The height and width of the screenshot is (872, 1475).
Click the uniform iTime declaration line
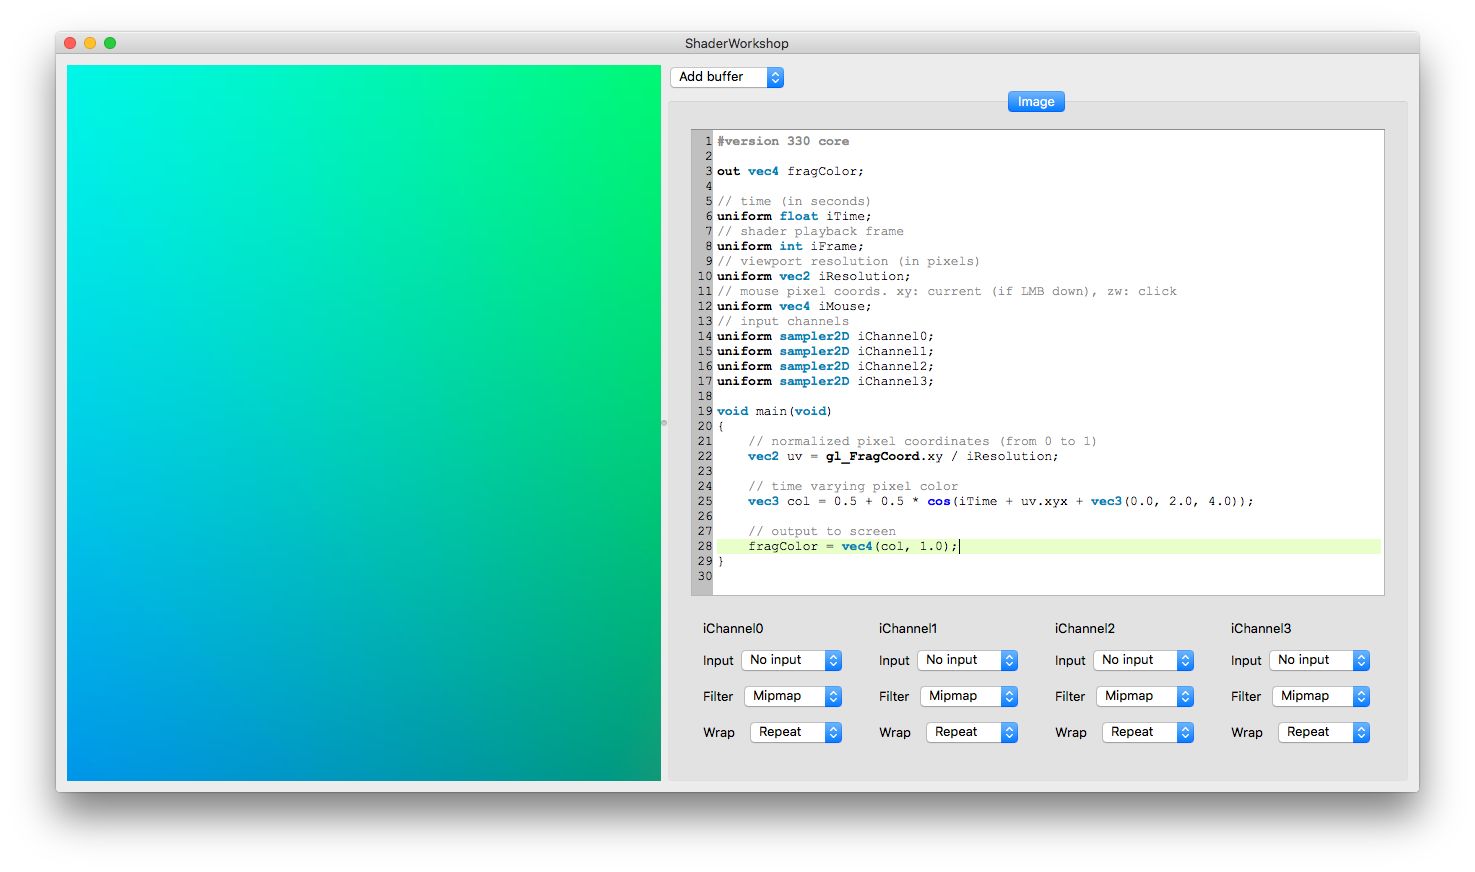pyautogui.click(x=790, y=216)
